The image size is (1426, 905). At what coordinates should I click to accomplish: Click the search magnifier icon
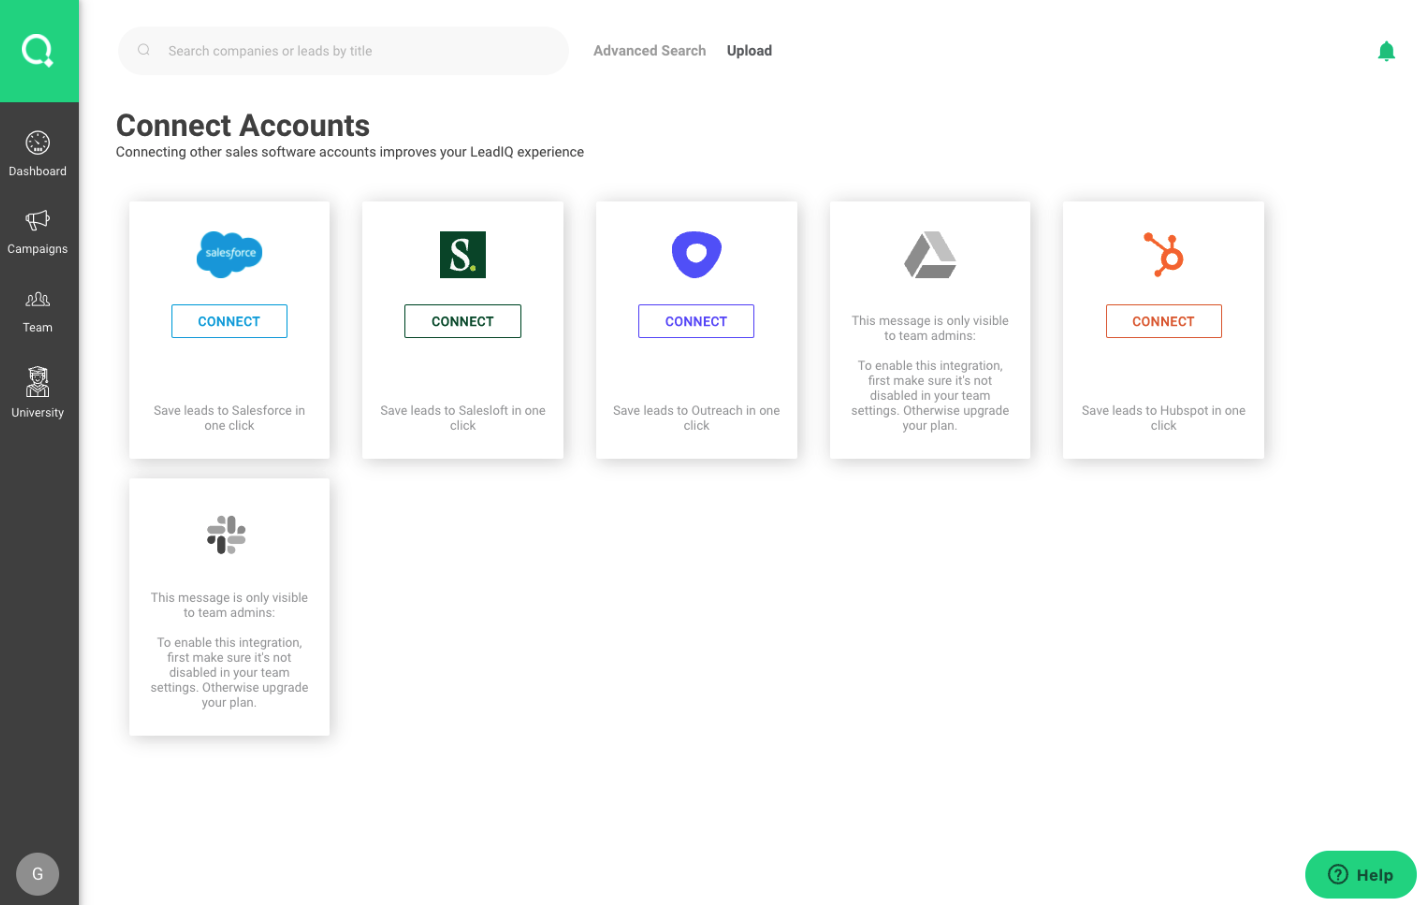pyautogui.click(x=144, y=50)
